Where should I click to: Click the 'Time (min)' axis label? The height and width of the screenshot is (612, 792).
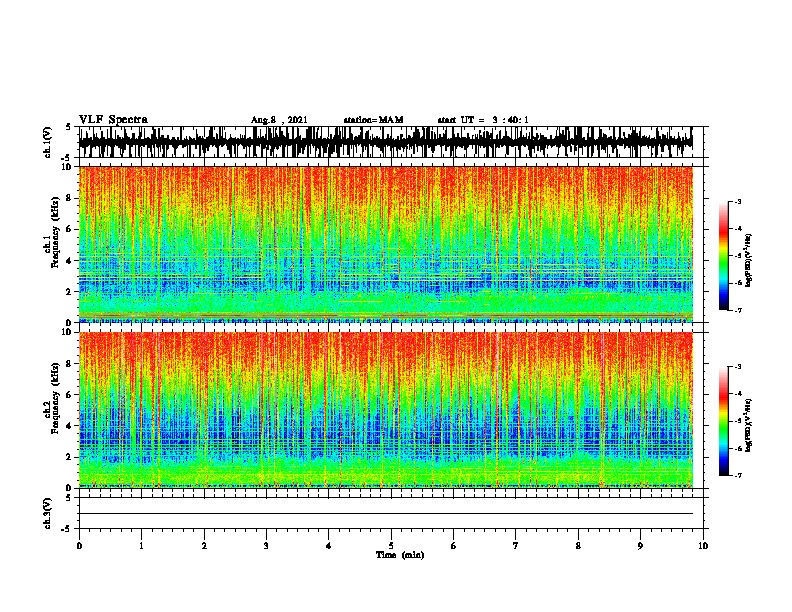pyautogui.click(x=400, y=555)
